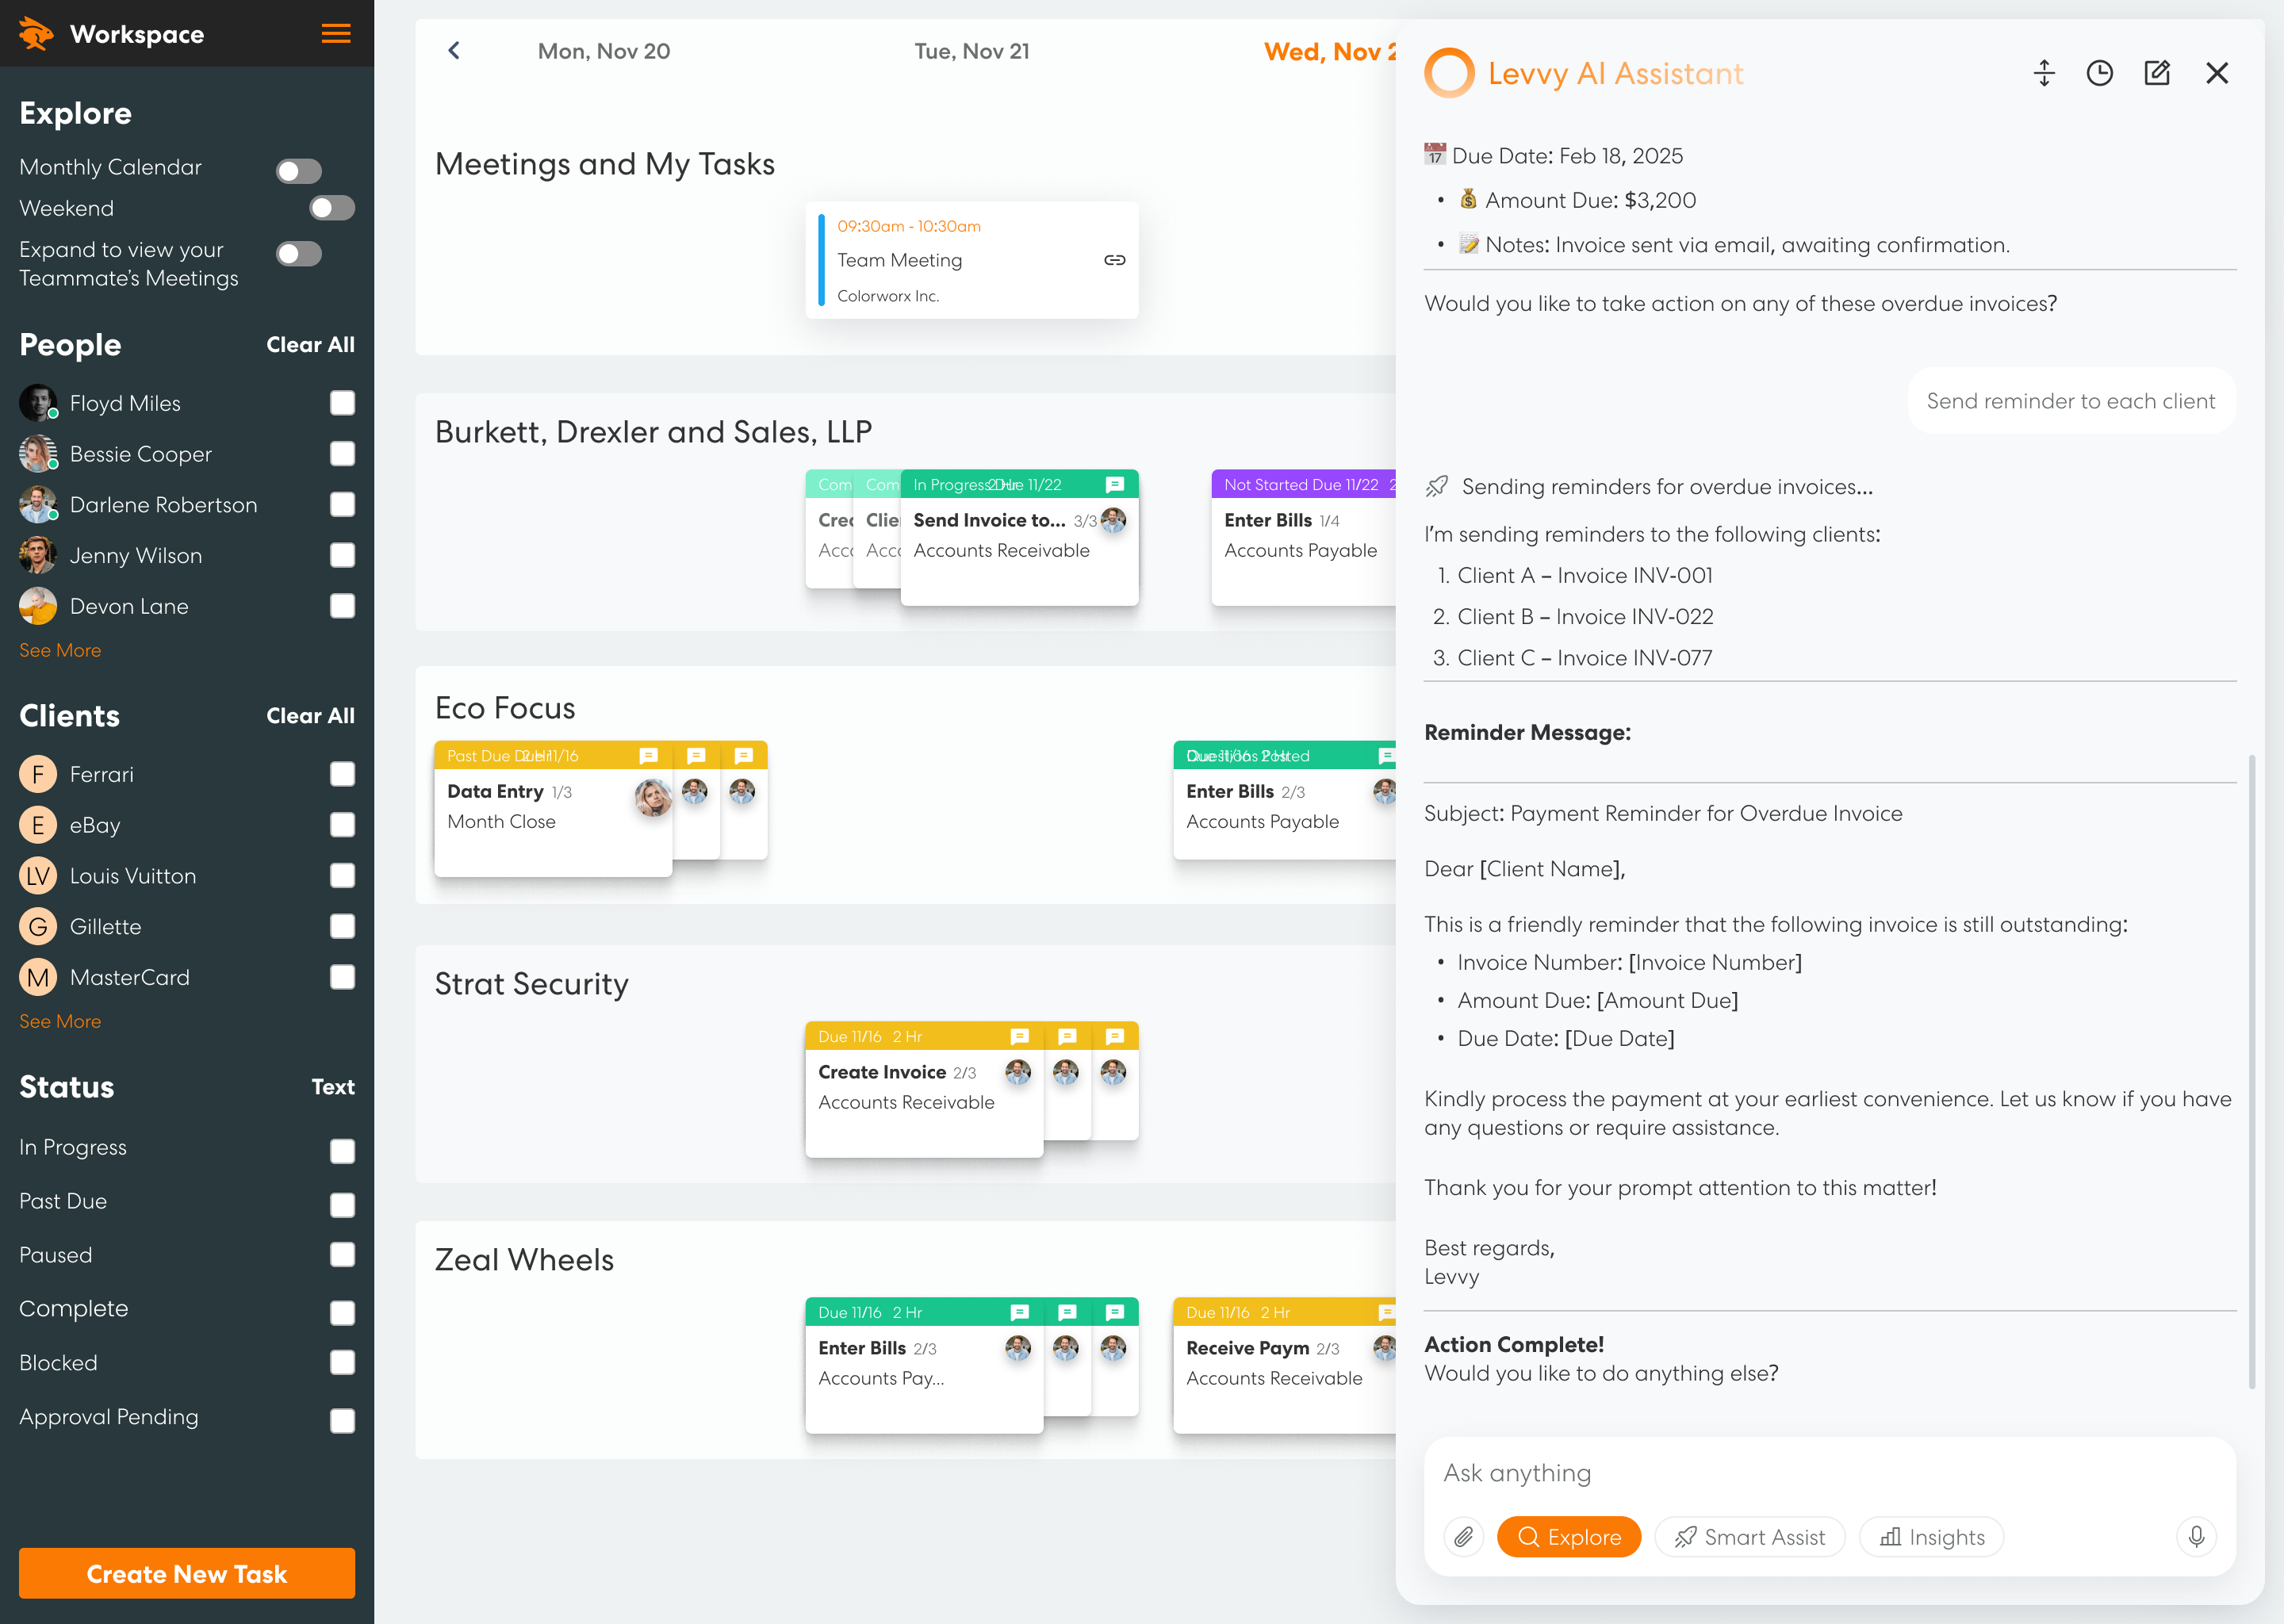2284x1624 pixels.
Task: Attach a file in the Ask anything box
Action: pos(1464,1537)
